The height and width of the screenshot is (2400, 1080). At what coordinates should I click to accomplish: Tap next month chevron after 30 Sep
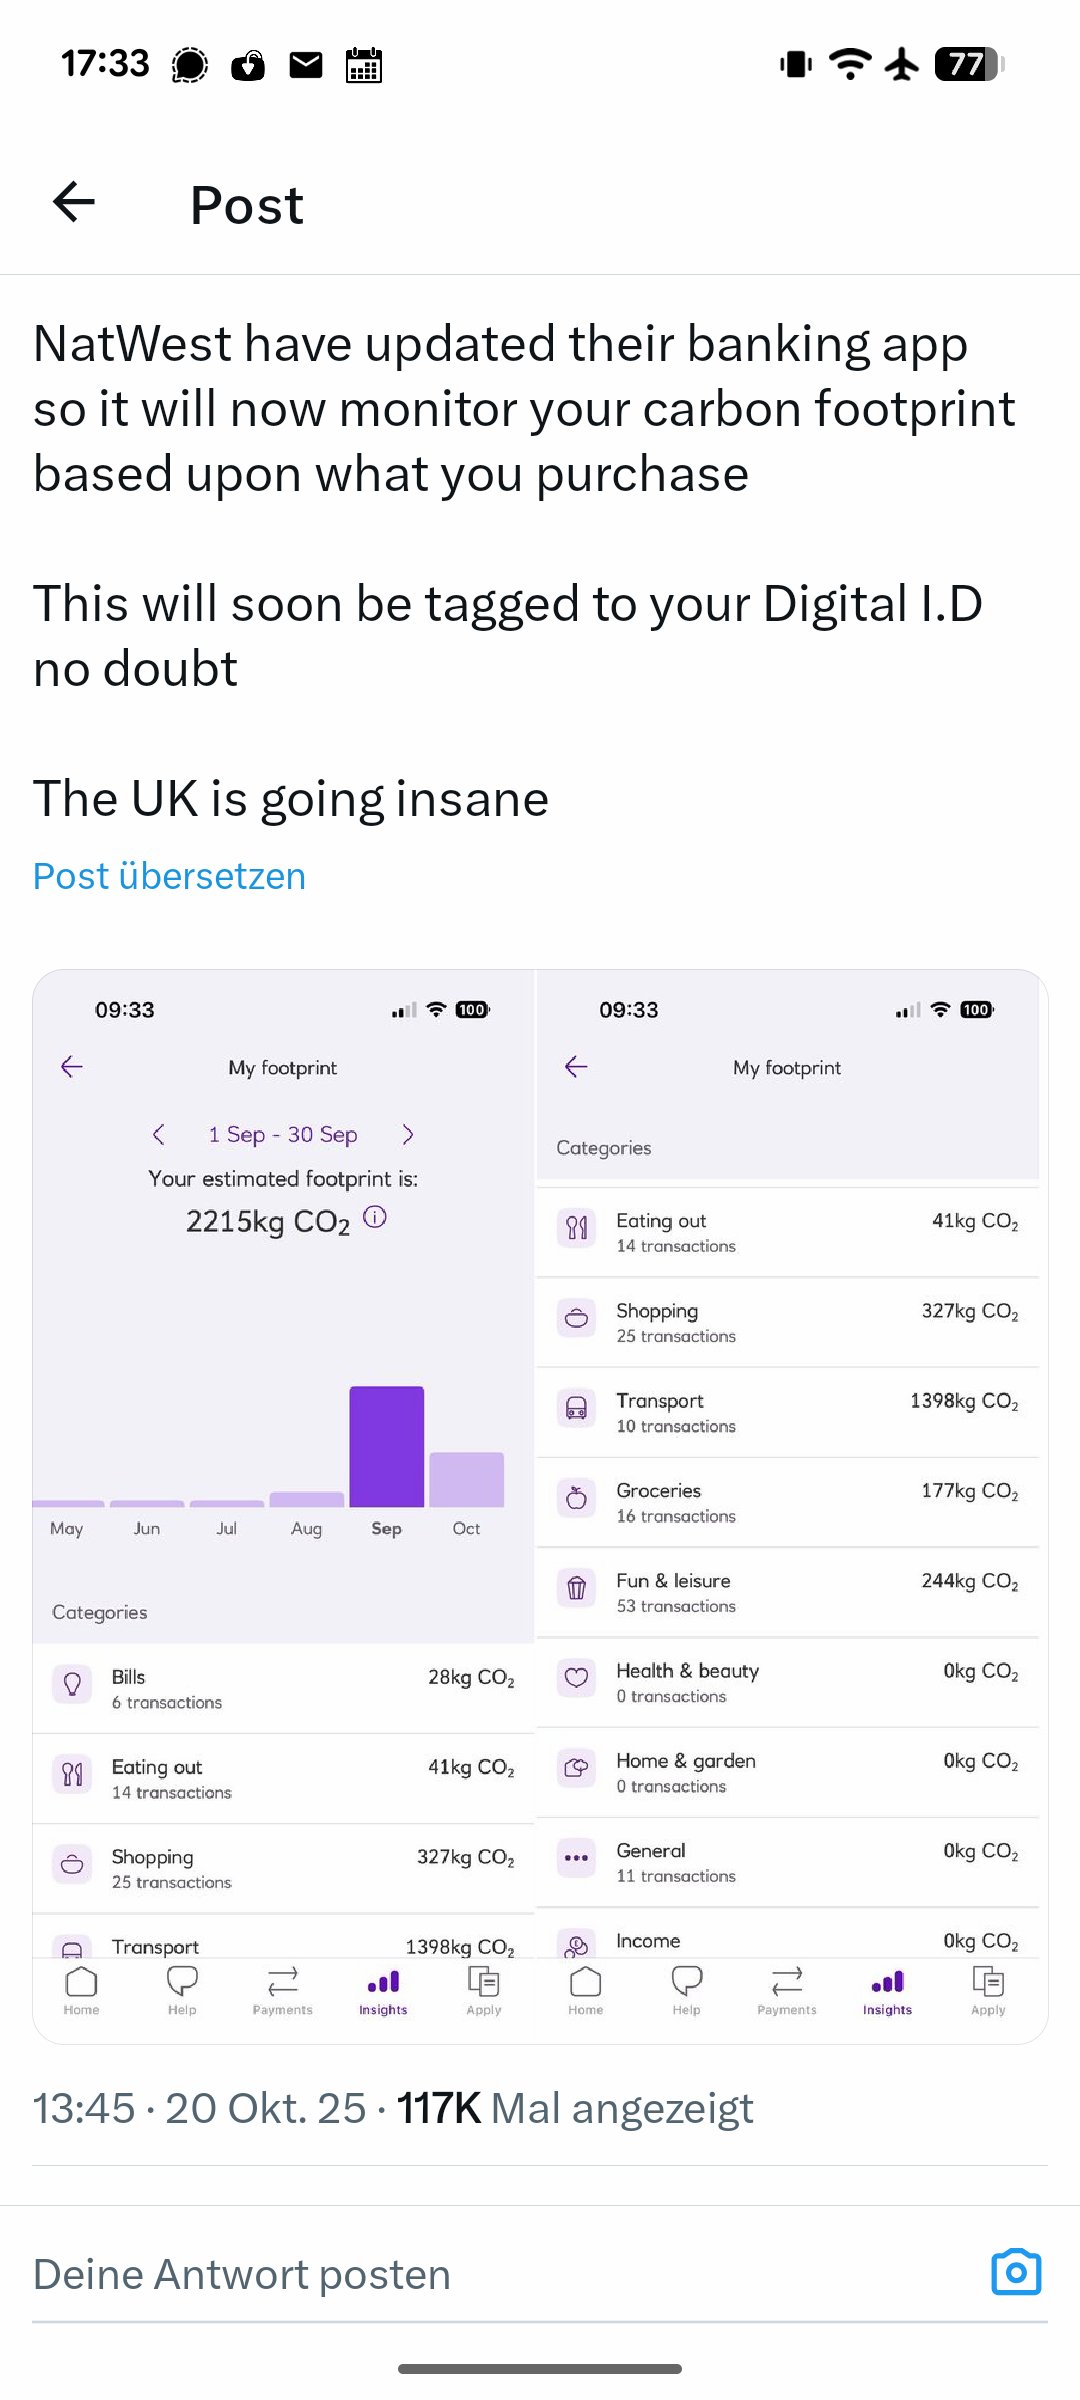(407, 1134)
